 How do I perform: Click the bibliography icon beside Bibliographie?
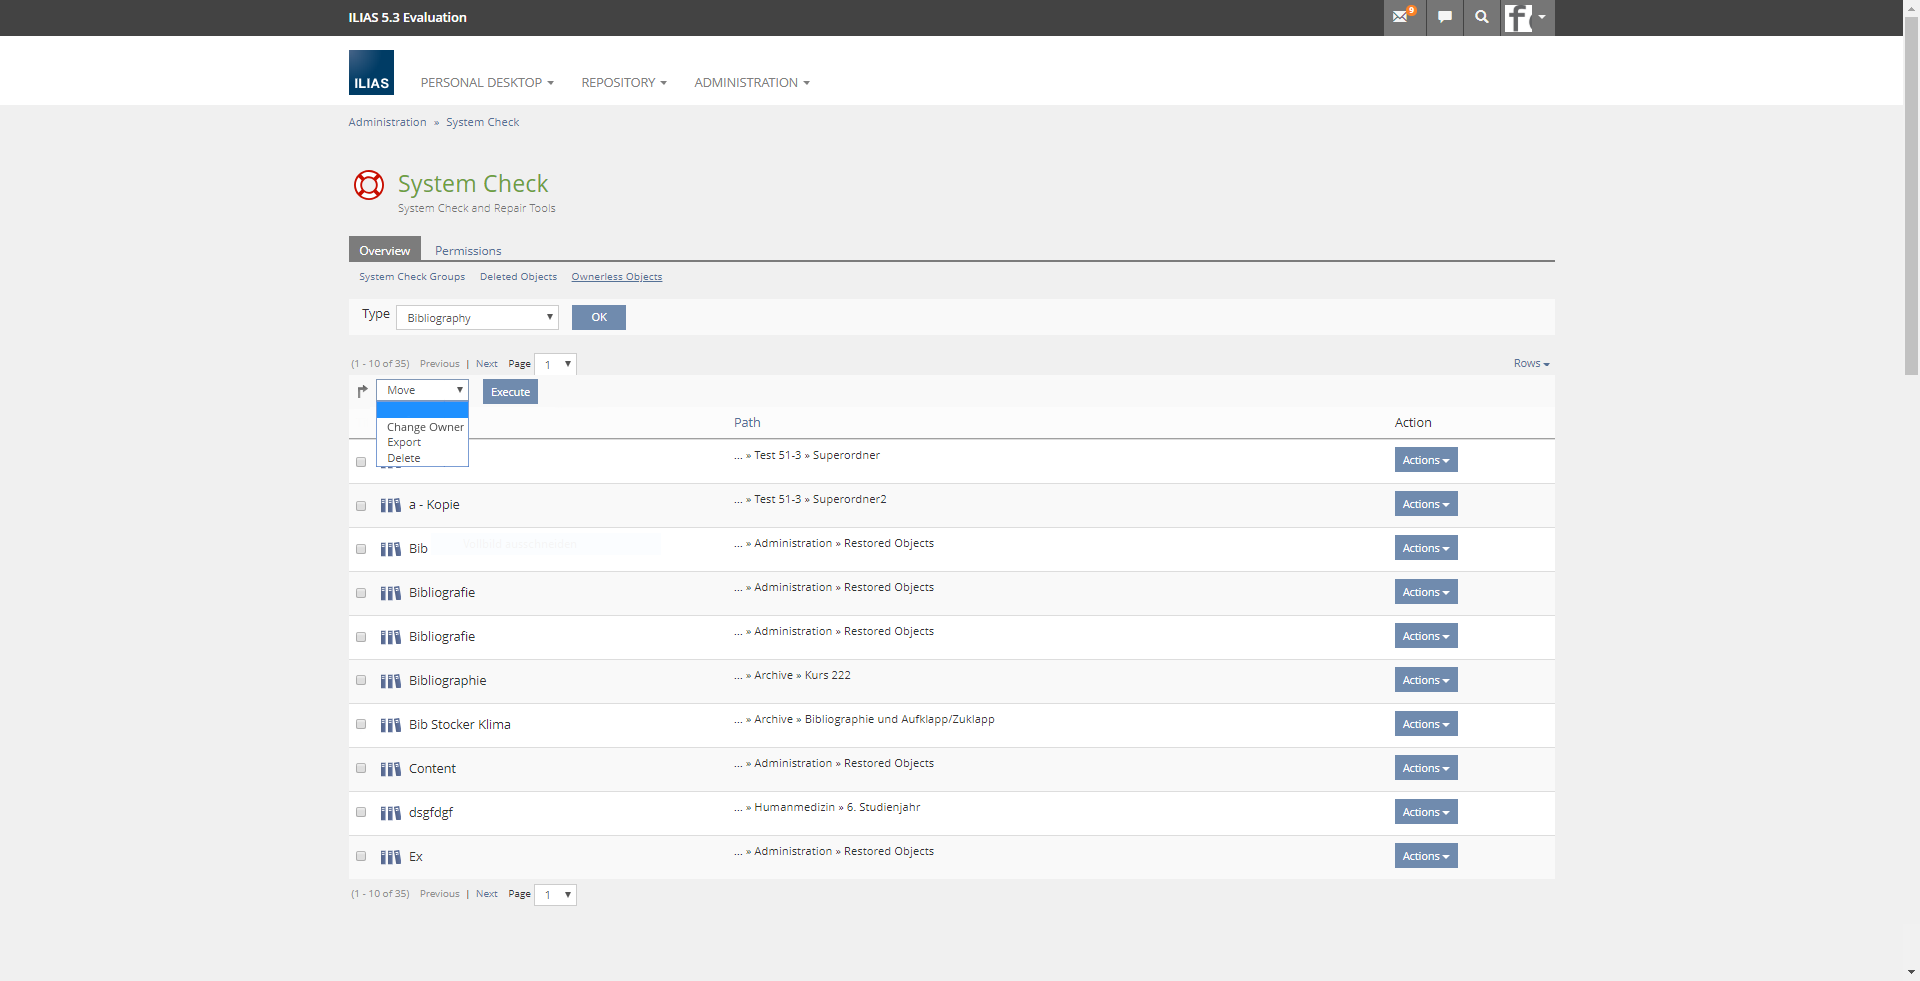pos(390,681)
